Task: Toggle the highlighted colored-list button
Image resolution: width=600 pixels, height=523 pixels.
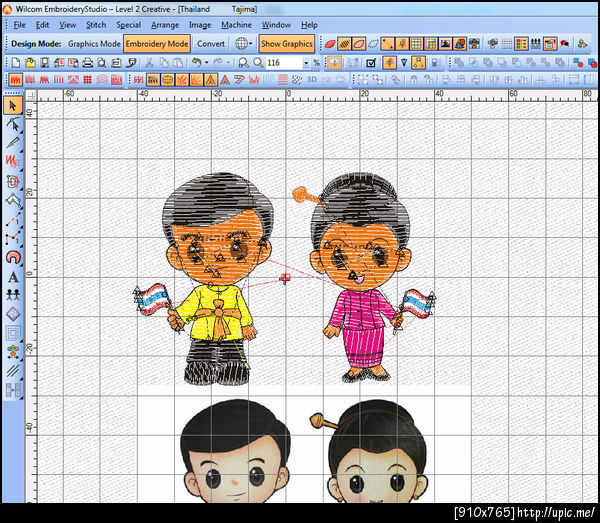Action: click(521, 44)
